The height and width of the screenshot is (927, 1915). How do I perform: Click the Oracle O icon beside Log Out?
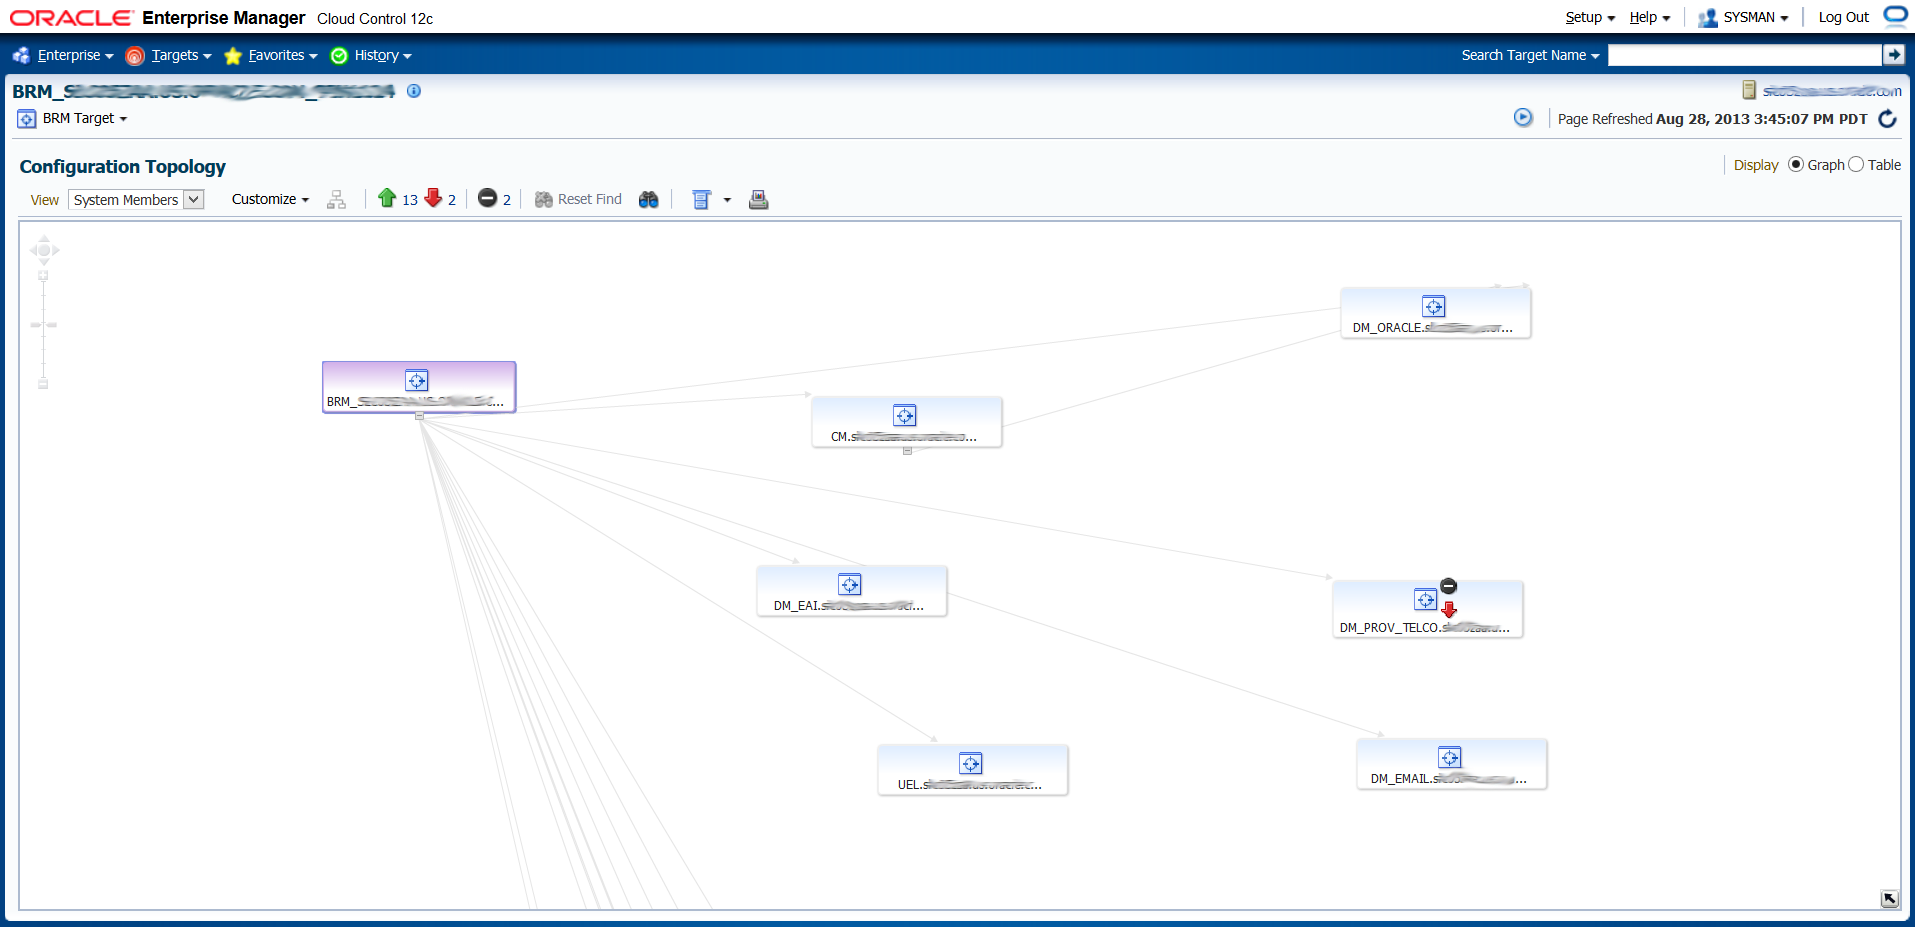click(x=1896, y=16)
